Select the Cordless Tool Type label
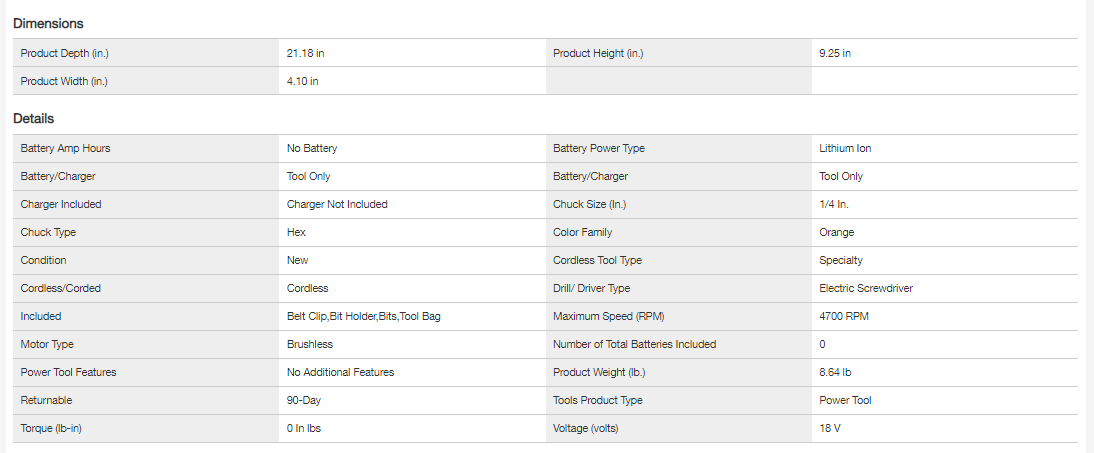Viewport: 1094px width, 453px height. tap(597, 260)
